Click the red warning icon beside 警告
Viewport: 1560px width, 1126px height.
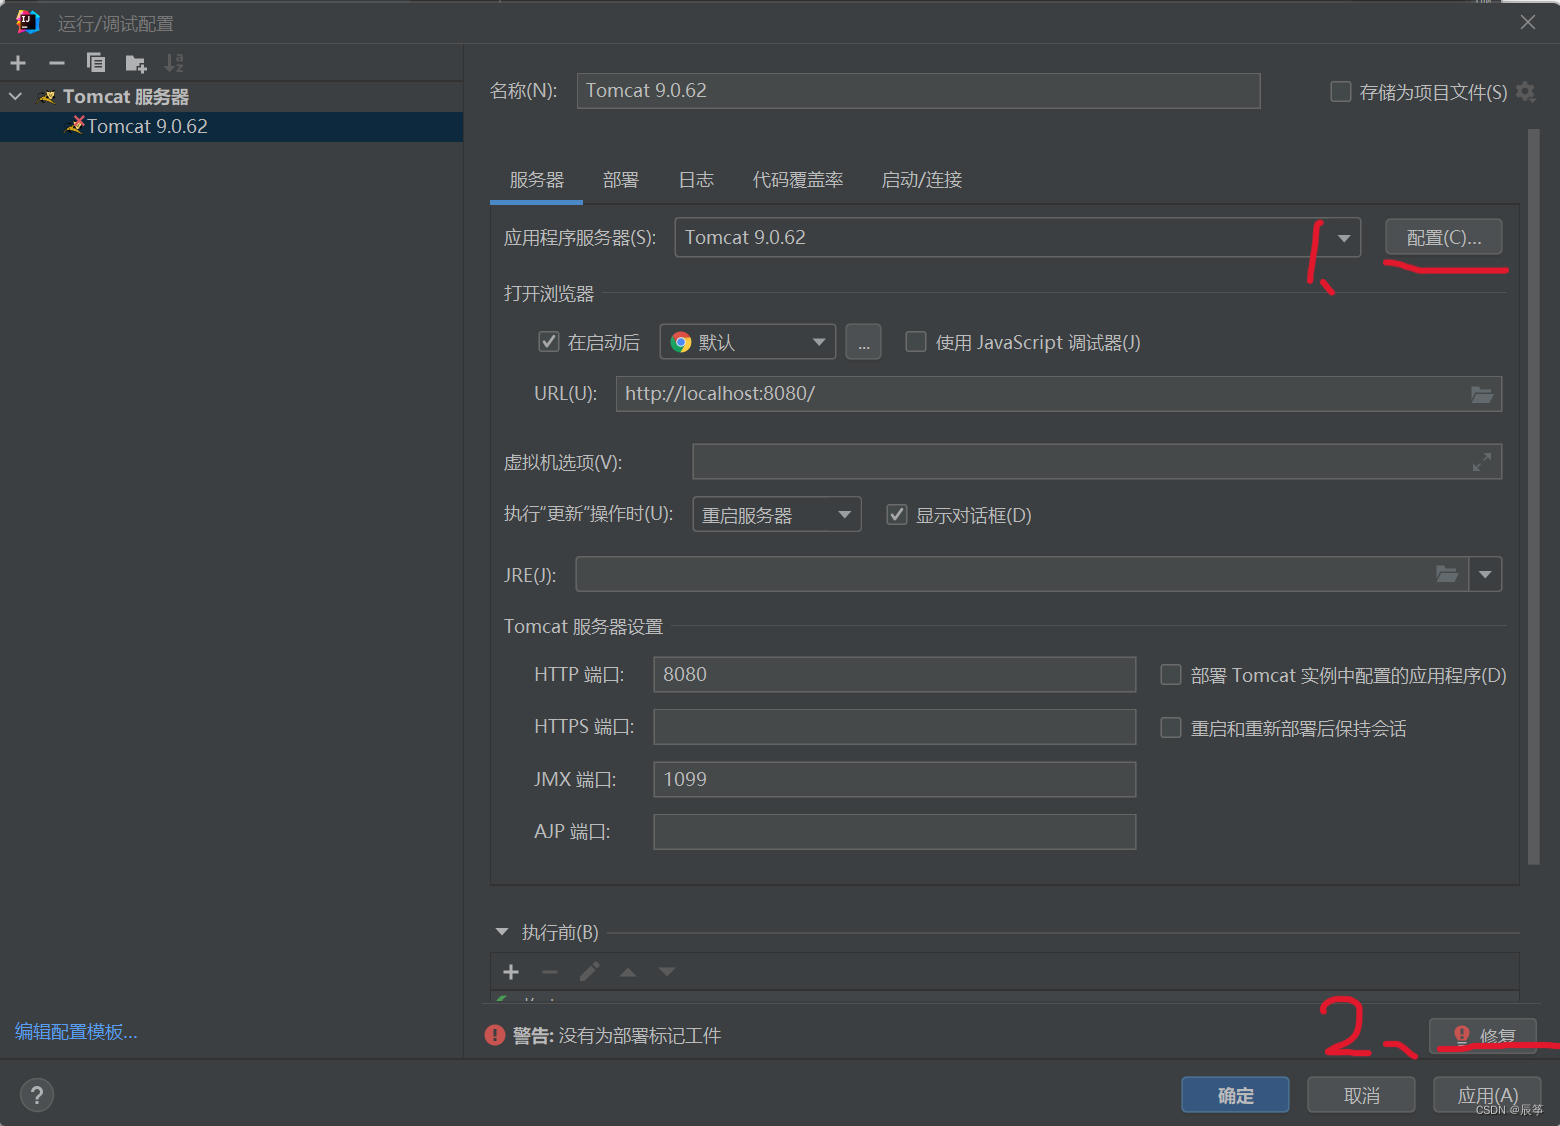(495, 1035)
